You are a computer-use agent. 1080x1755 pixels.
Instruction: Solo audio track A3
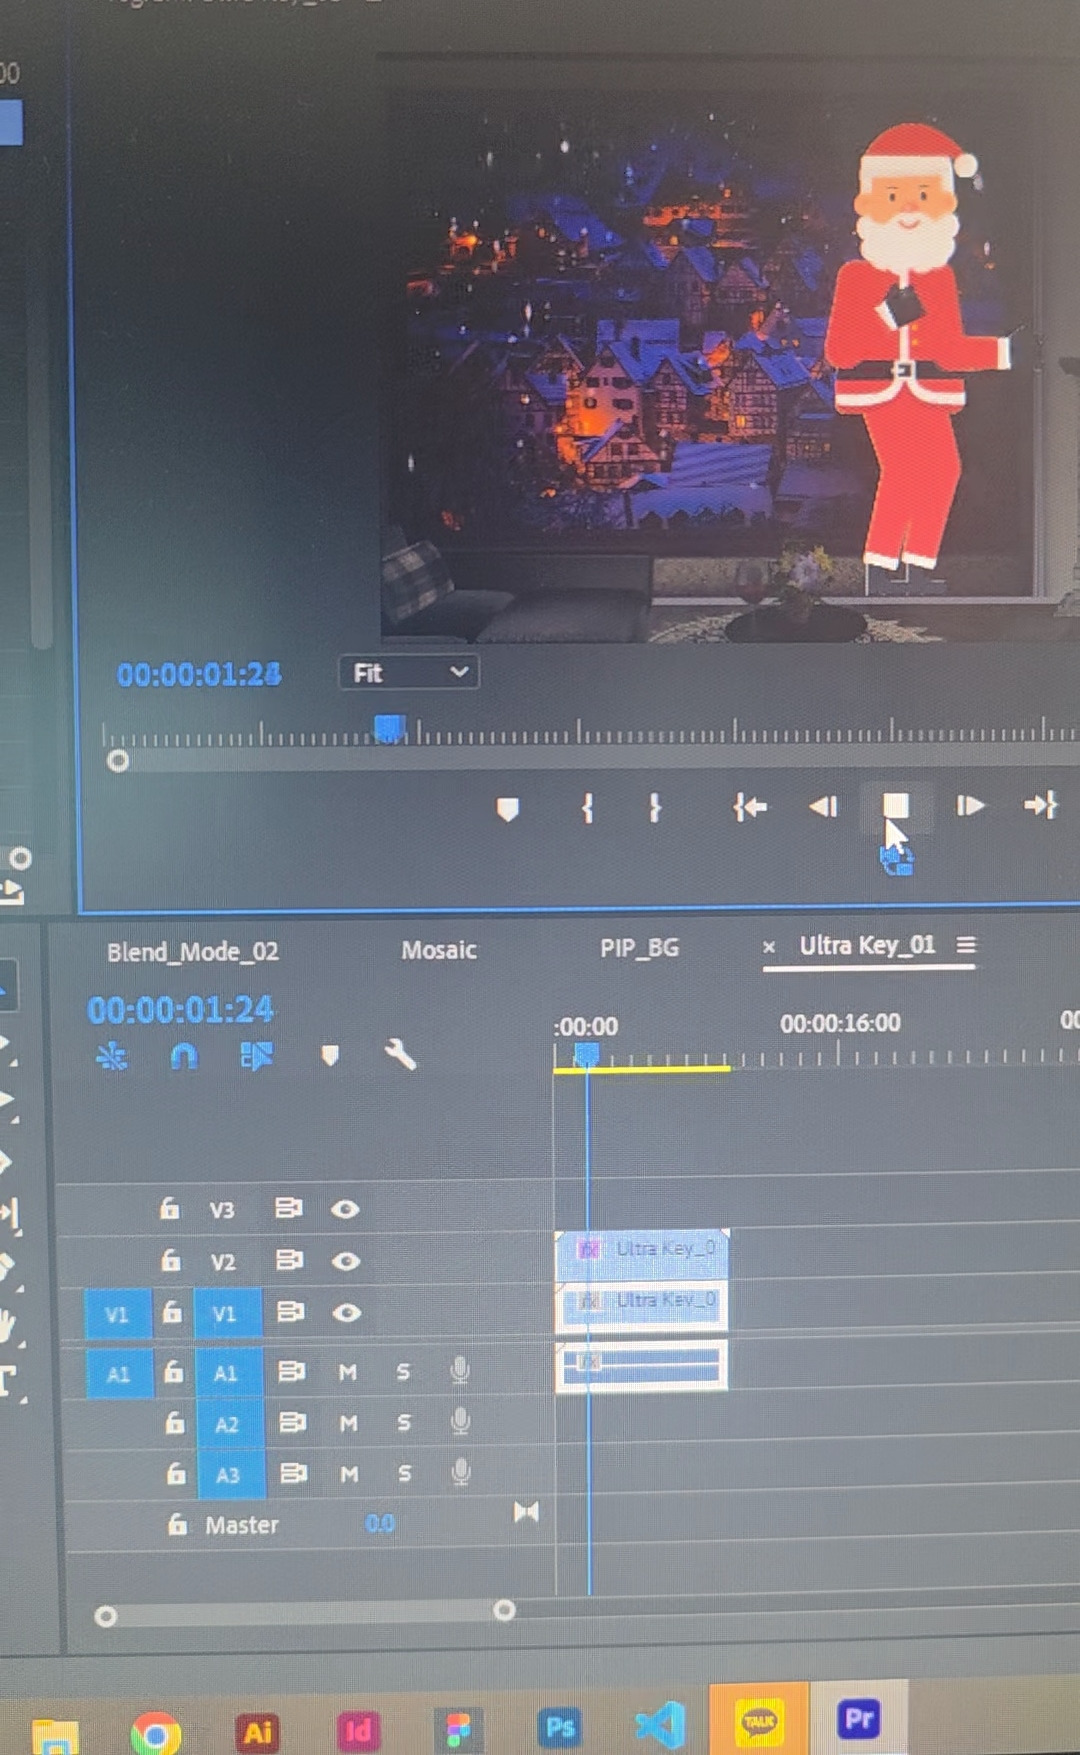405,1473
